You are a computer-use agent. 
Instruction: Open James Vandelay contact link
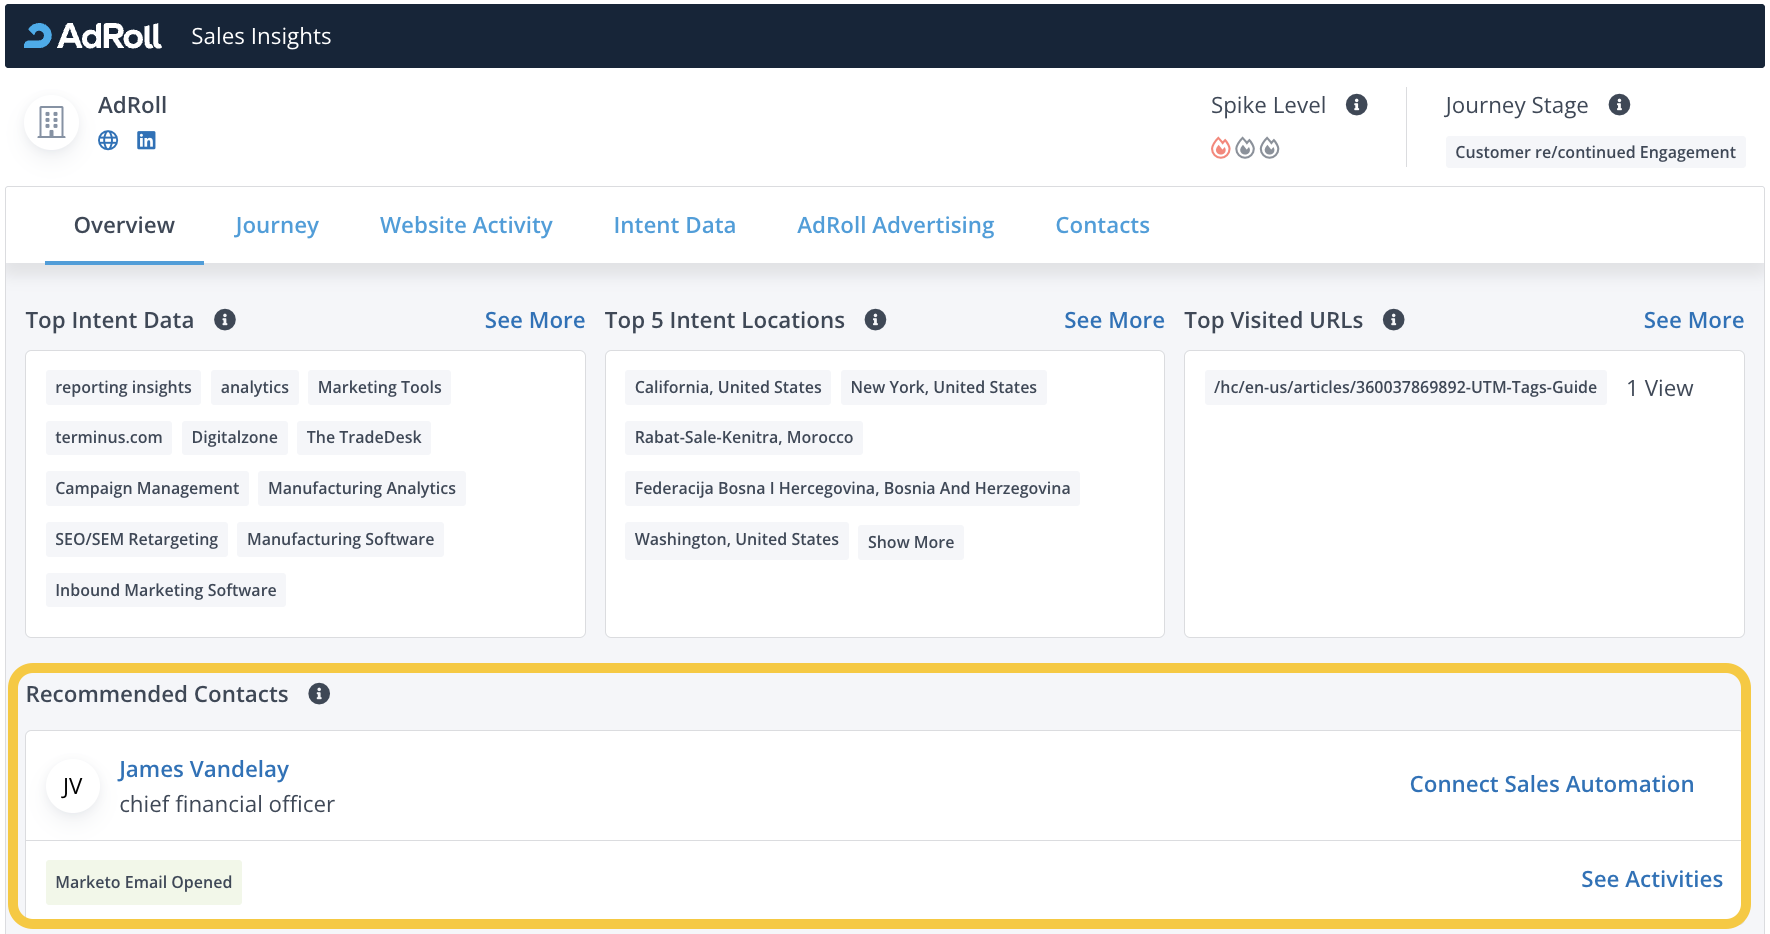tap(204, 769)
